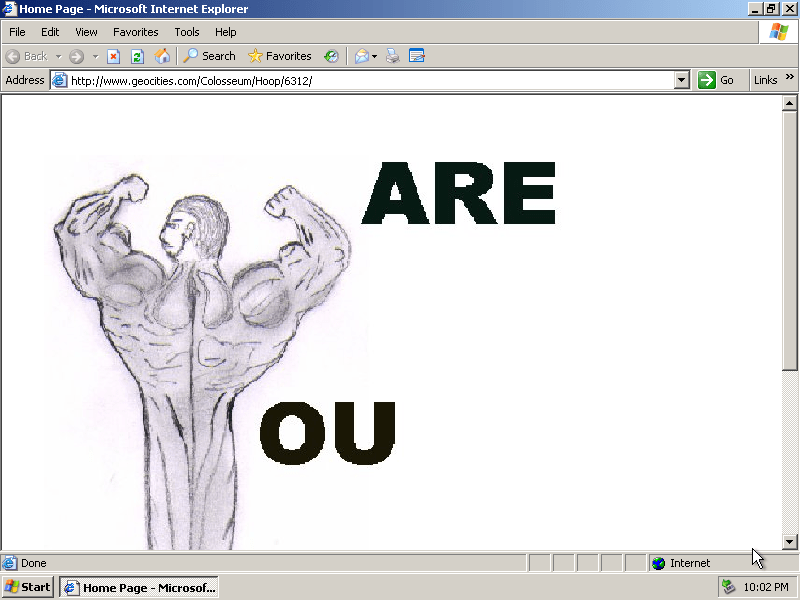The height and width of the screenshot is (600, 800).
Task: Open the History icon in toolbar
Action: click(331, 56)
